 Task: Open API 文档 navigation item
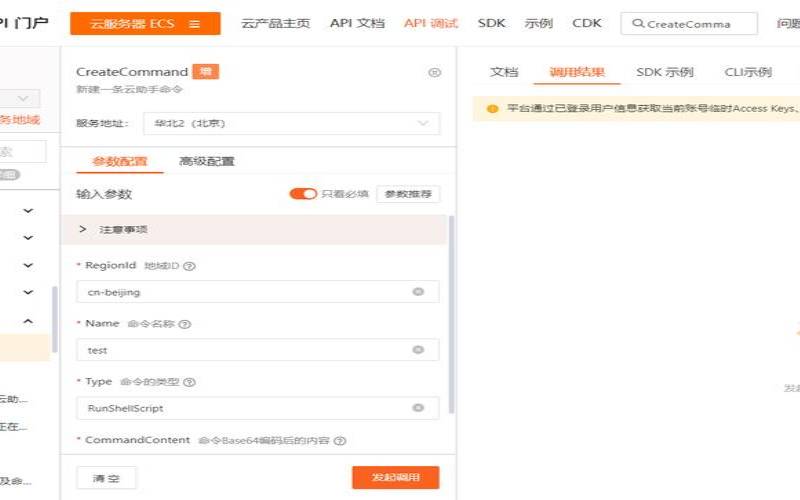[357, 23]
